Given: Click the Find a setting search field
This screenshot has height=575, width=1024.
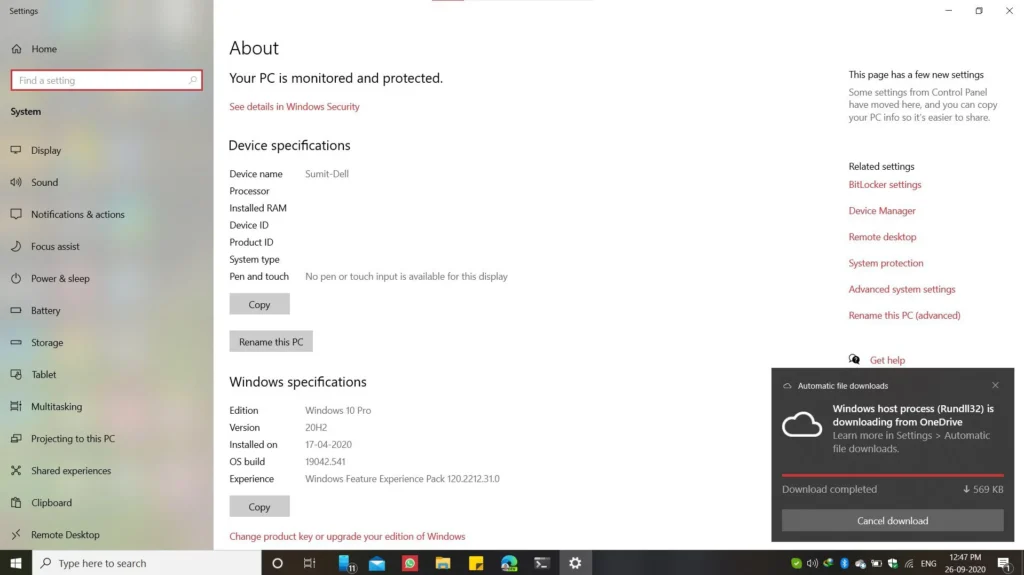Looking at the screenshot, I should tap(106, 80).
